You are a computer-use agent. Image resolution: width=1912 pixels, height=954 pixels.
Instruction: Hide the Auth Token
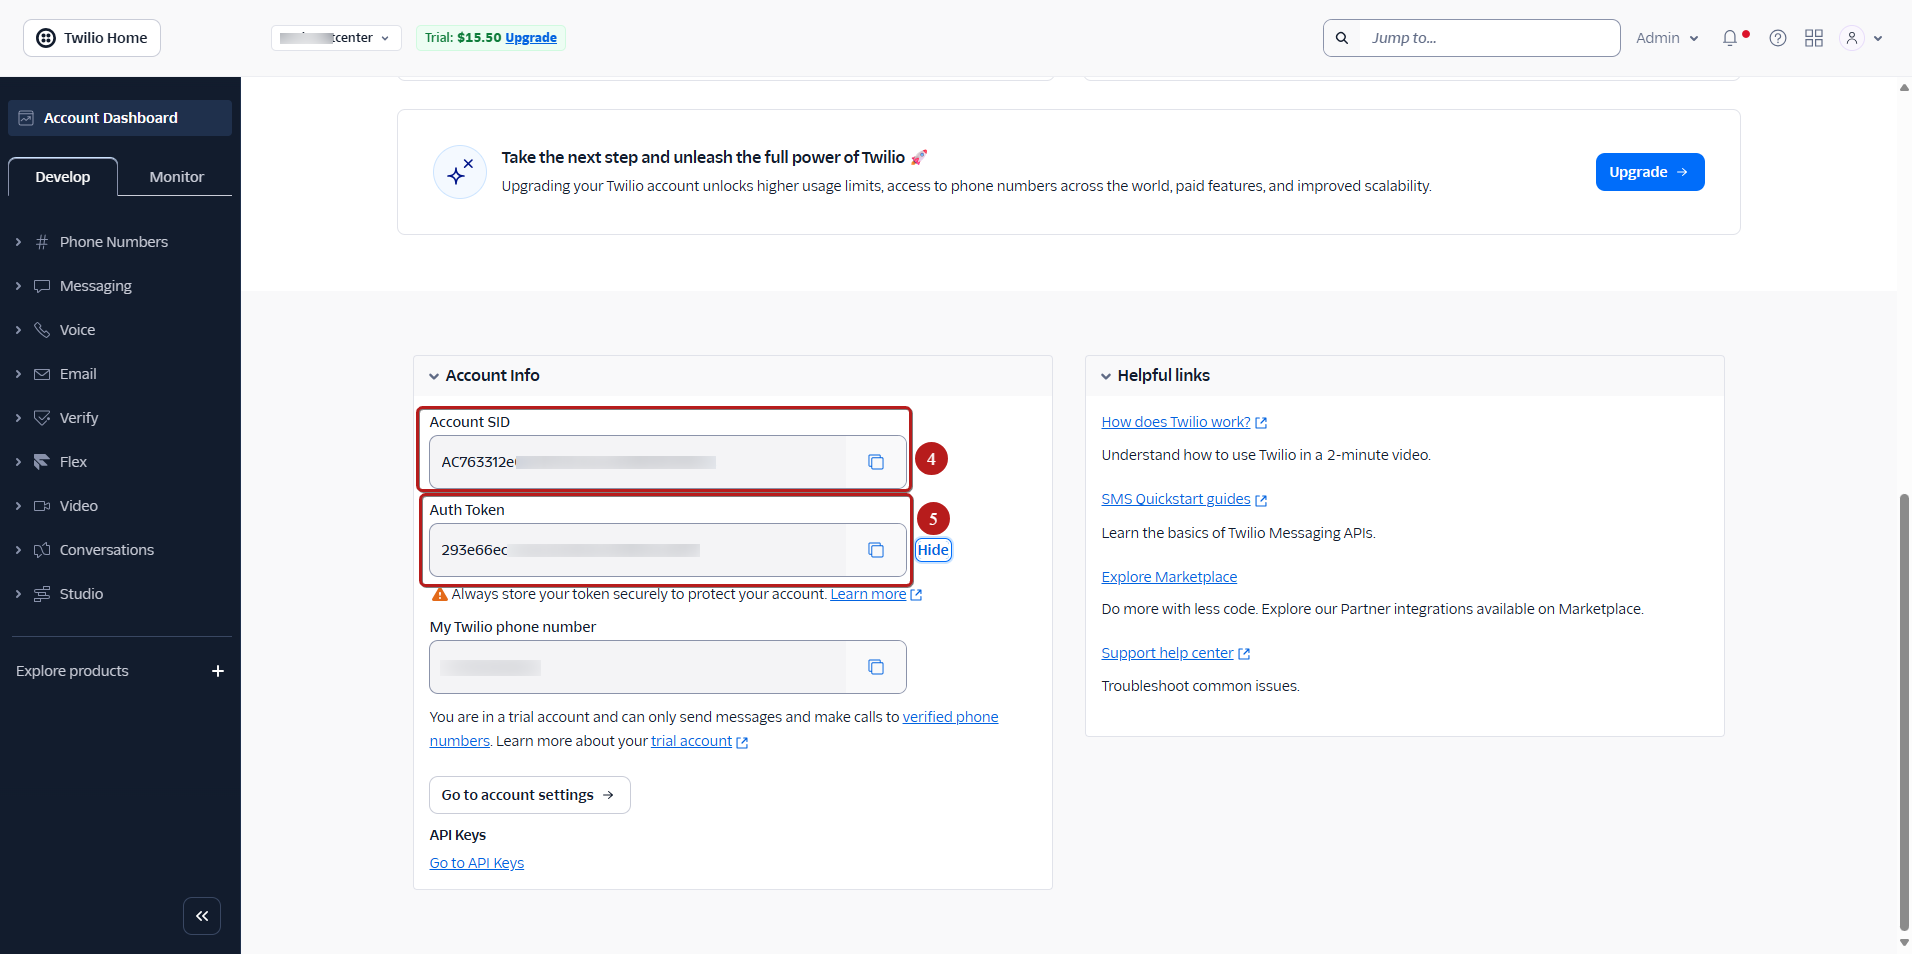(x=933, y=550)
